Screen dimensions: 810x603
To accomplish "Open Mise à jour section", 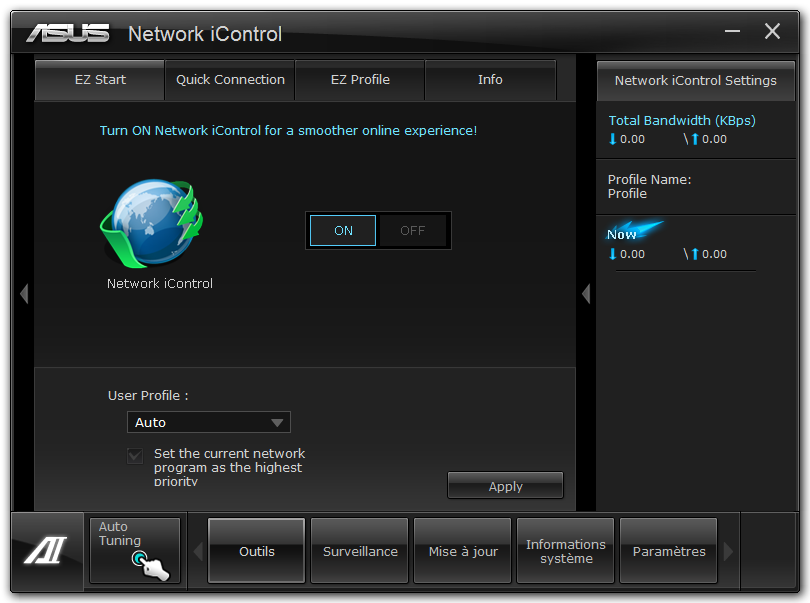I will [463, 551].
